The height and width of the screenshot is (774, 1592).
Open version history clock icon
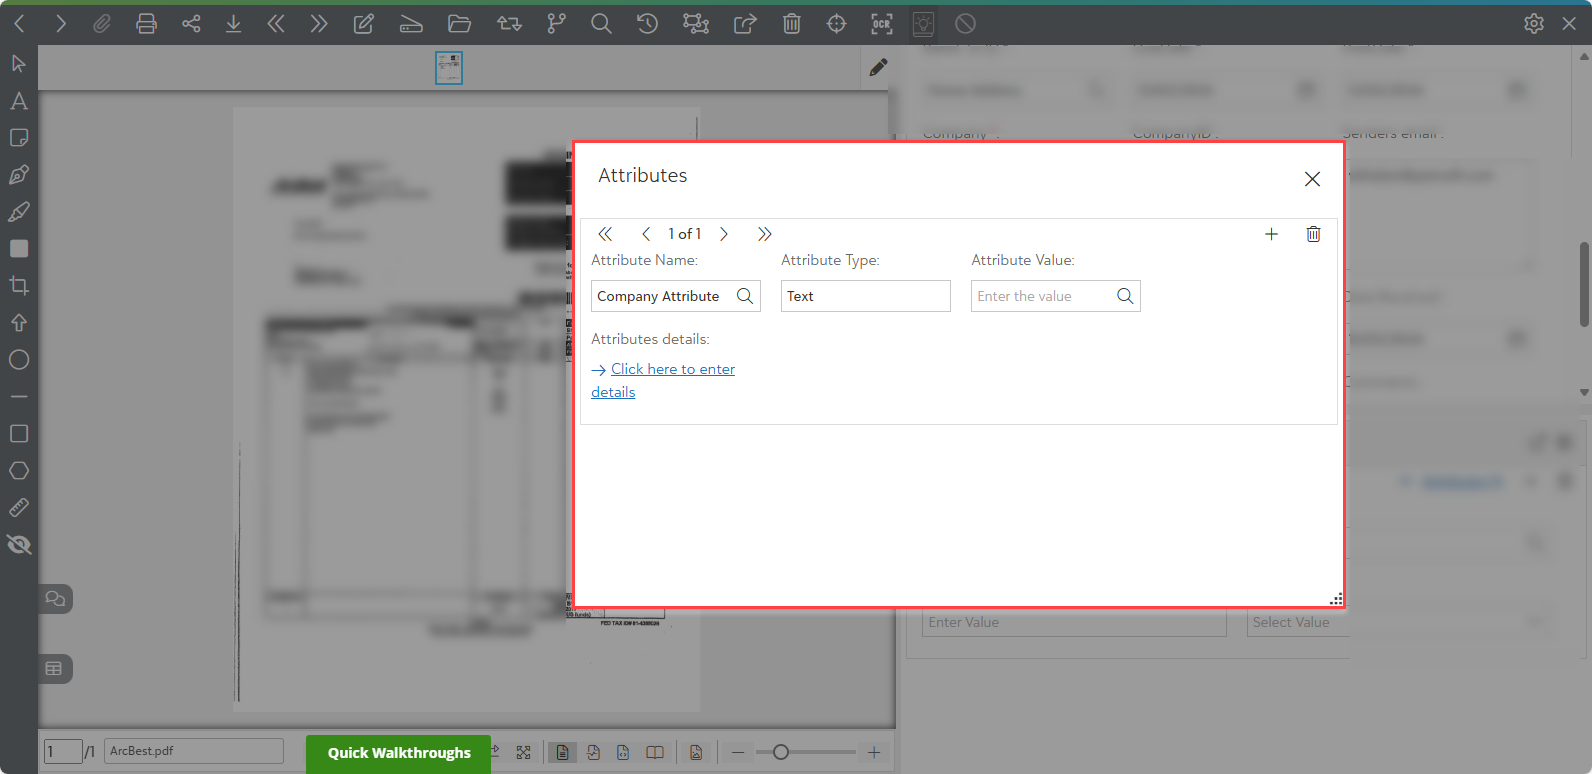point(647,24)
